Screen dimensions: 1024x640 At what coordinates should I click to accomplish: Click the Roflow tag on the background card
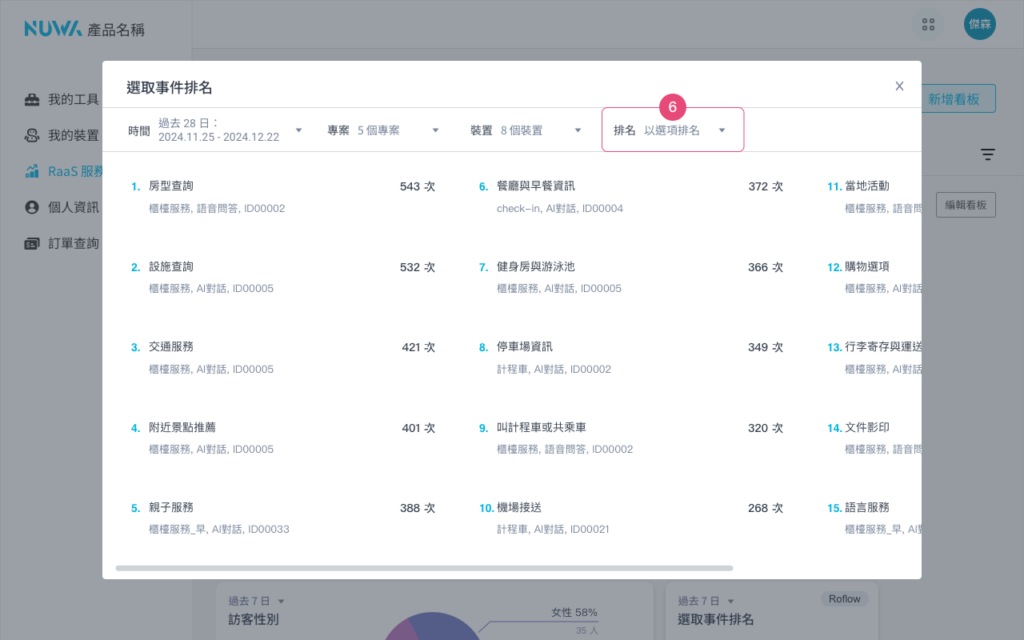pyautogui.click(x=844, y=599)
